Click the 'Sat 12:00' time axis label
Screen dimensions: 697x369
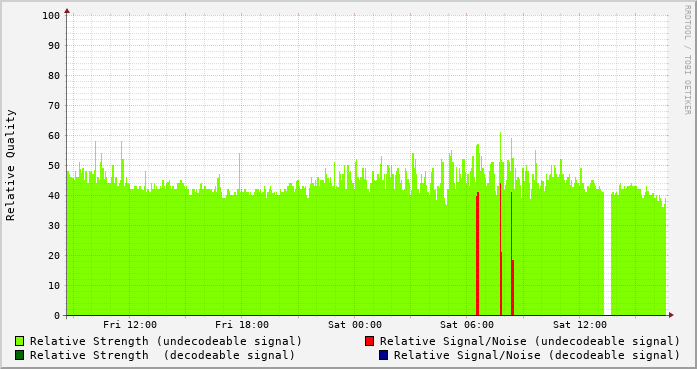[580, 325]
